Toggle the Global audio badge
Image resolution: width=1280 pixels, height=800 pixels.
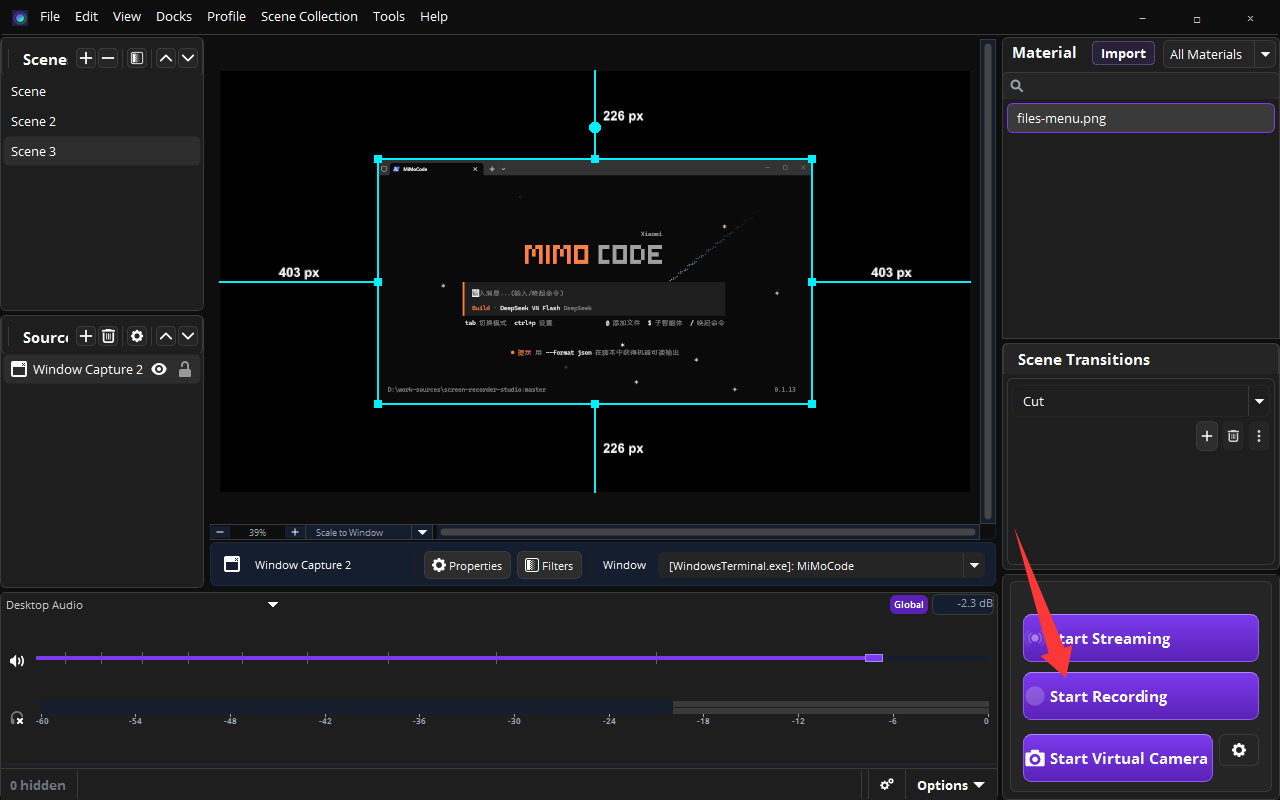908,604
